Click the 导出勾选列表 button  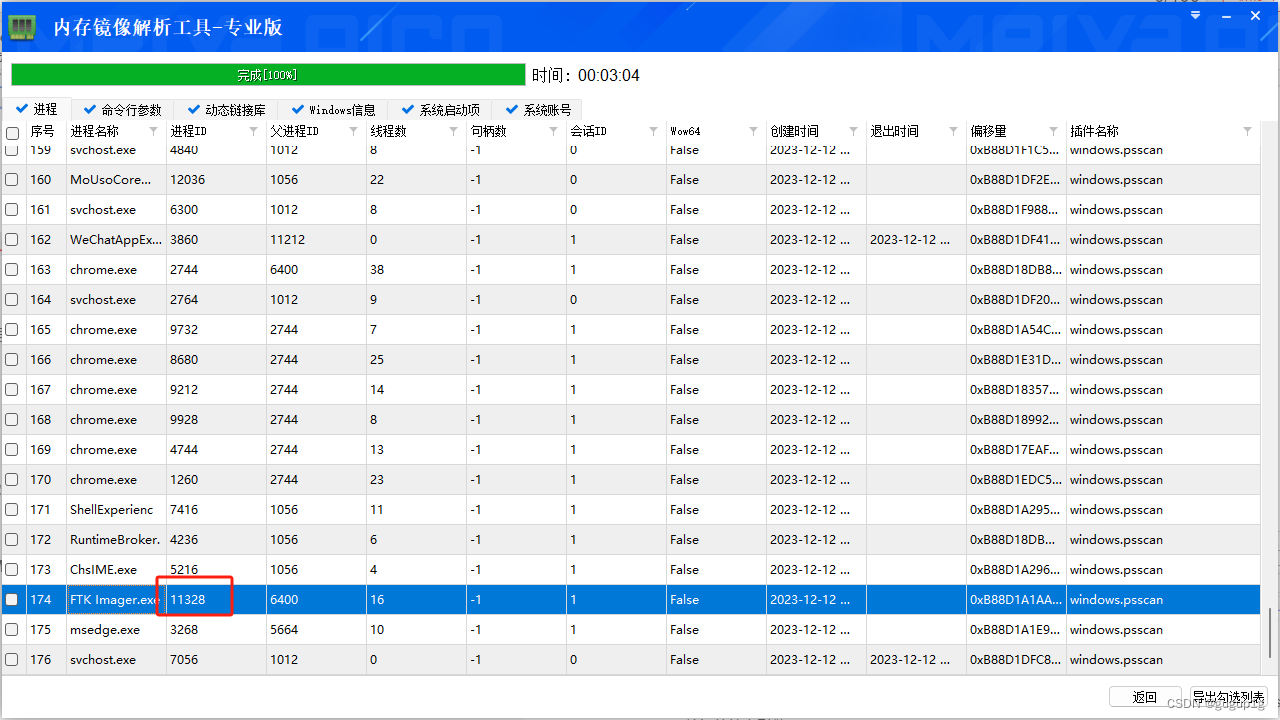coord(1228,697)
